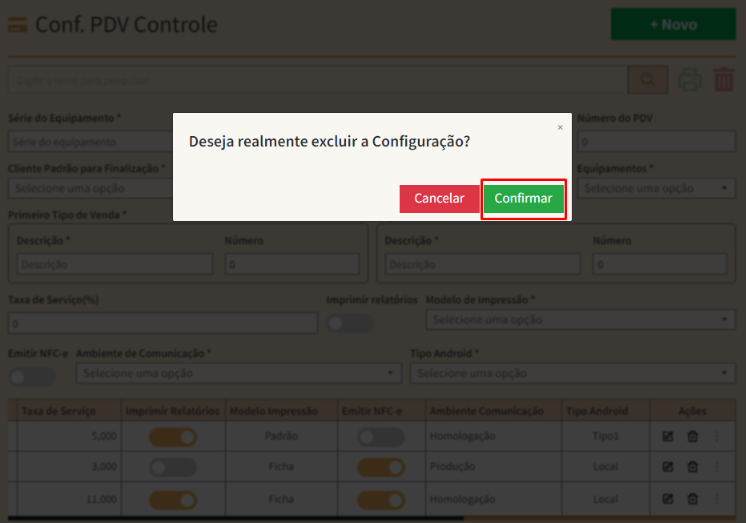Close the dialog with the X icon
This screenshot has height=523, width=746.
(x=560, y=127)
